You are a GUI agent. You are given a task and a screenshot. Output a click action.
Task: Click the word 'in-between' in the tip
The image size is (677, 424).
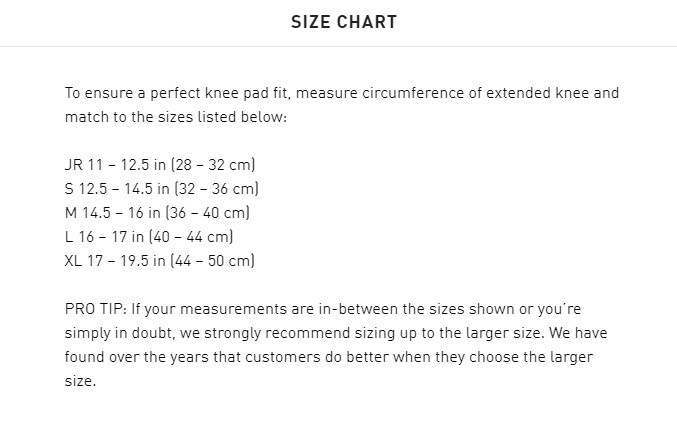(328, 309)
